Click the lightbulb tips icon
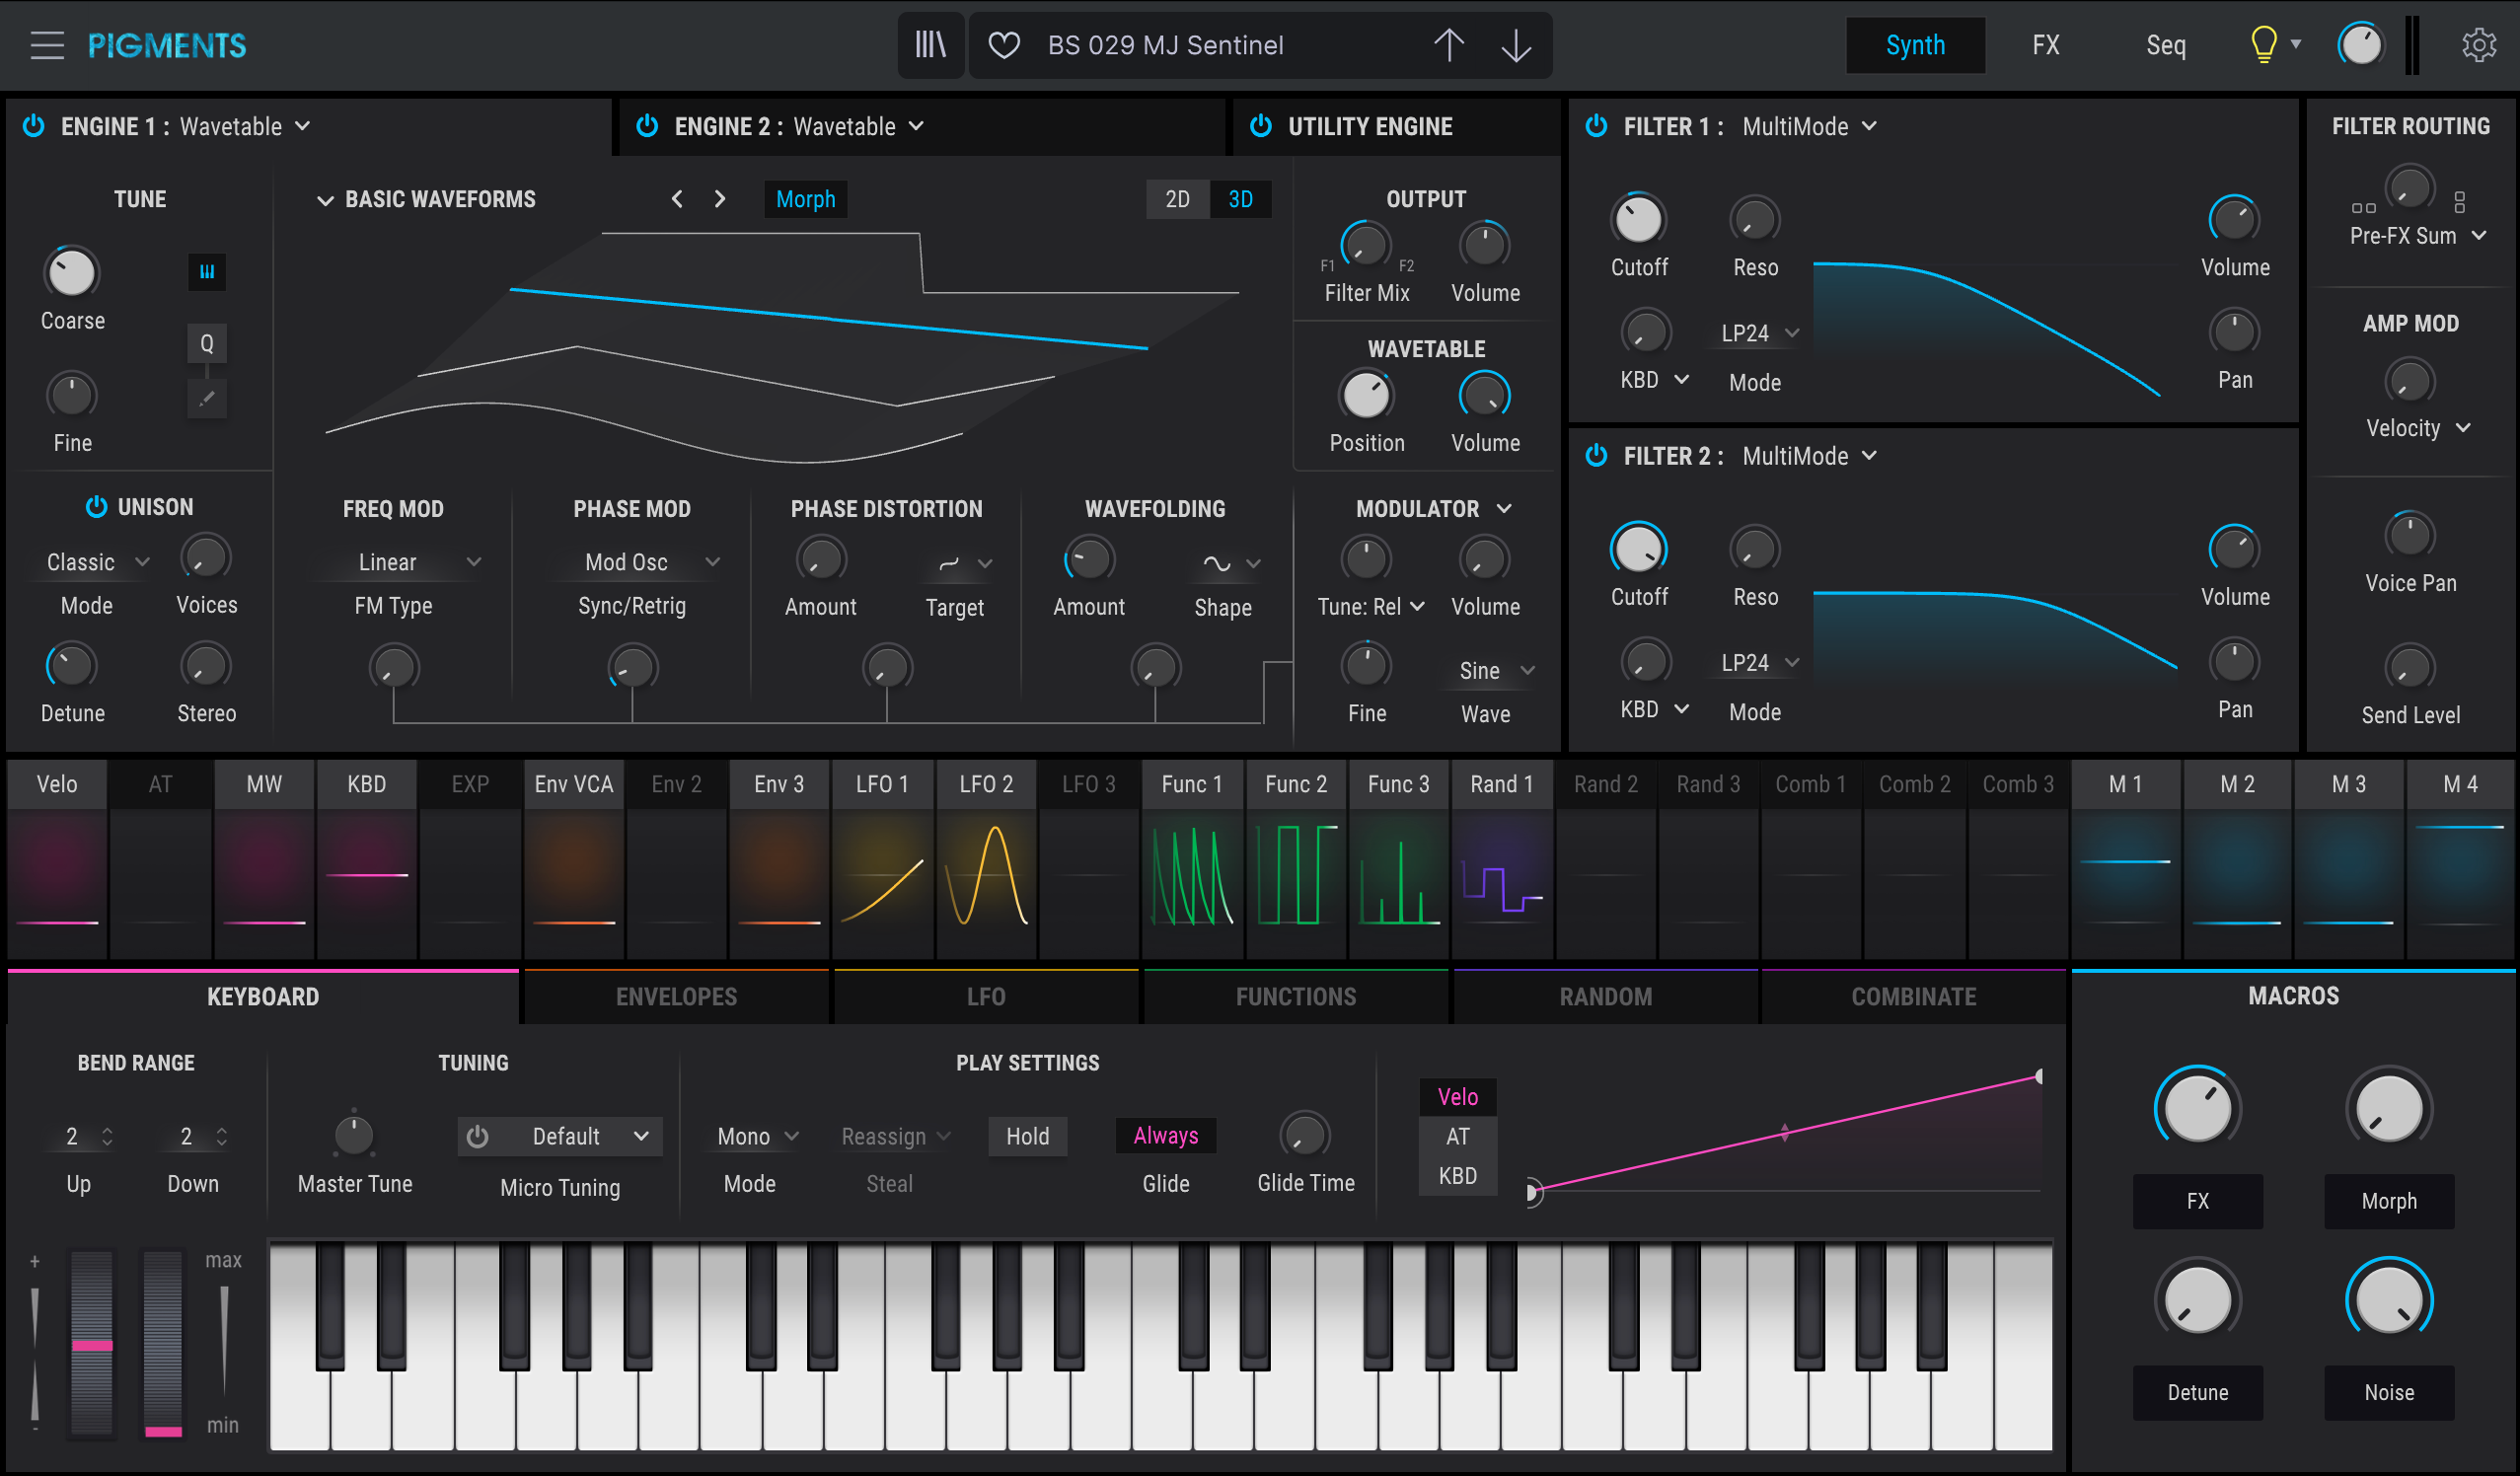The width and height of the screenshot is (2520, 1476). coord(2263,45)
